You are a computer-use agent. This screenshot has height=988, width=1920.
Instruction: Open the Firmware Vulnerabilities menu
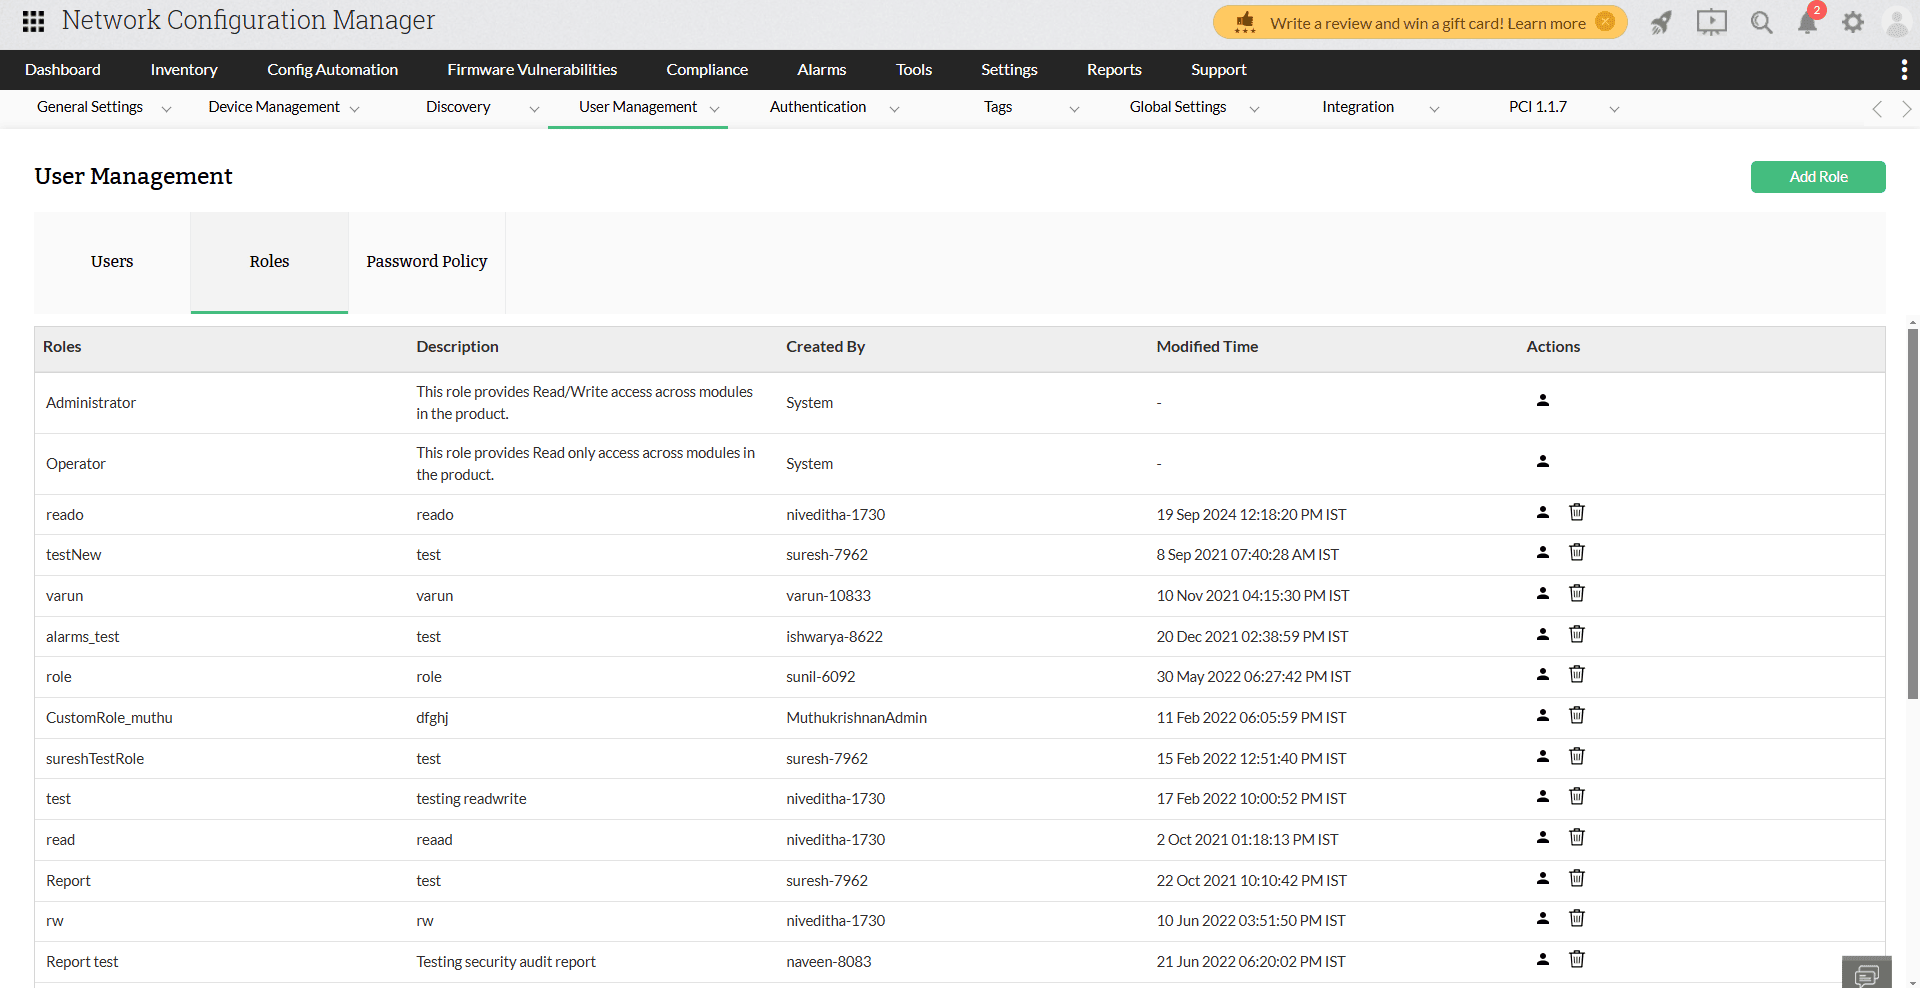[x=532, y=69]
